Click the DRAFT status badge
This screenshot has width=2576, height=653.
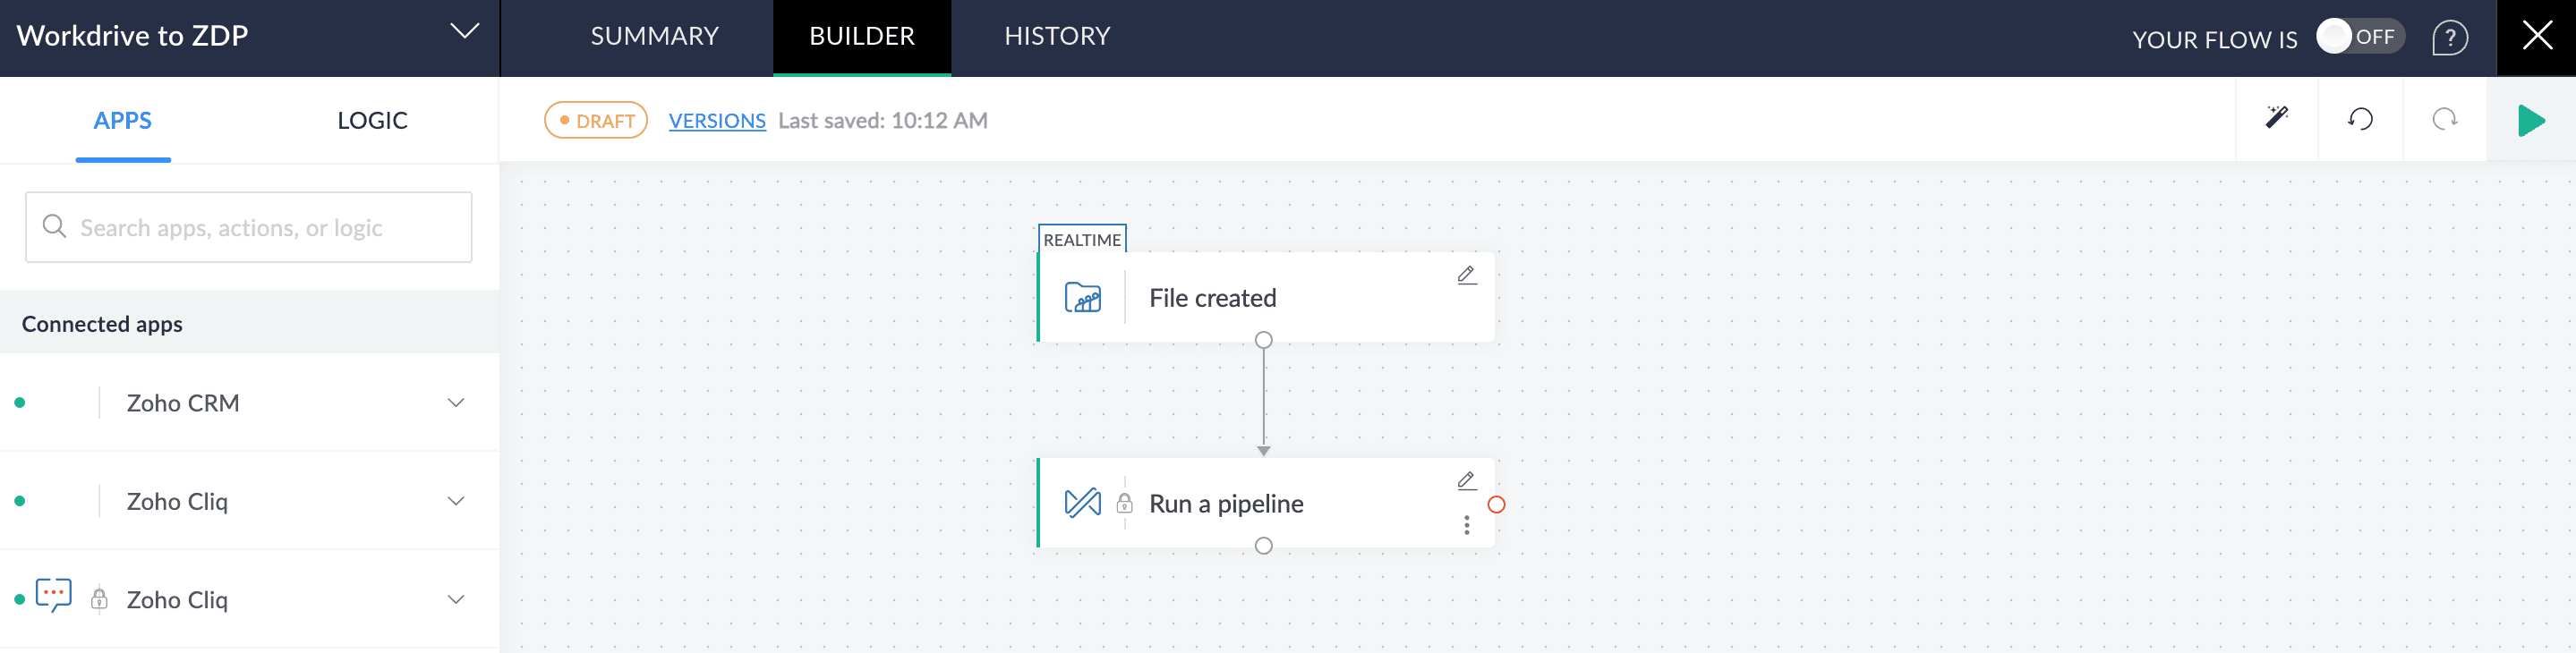point(596,121)
